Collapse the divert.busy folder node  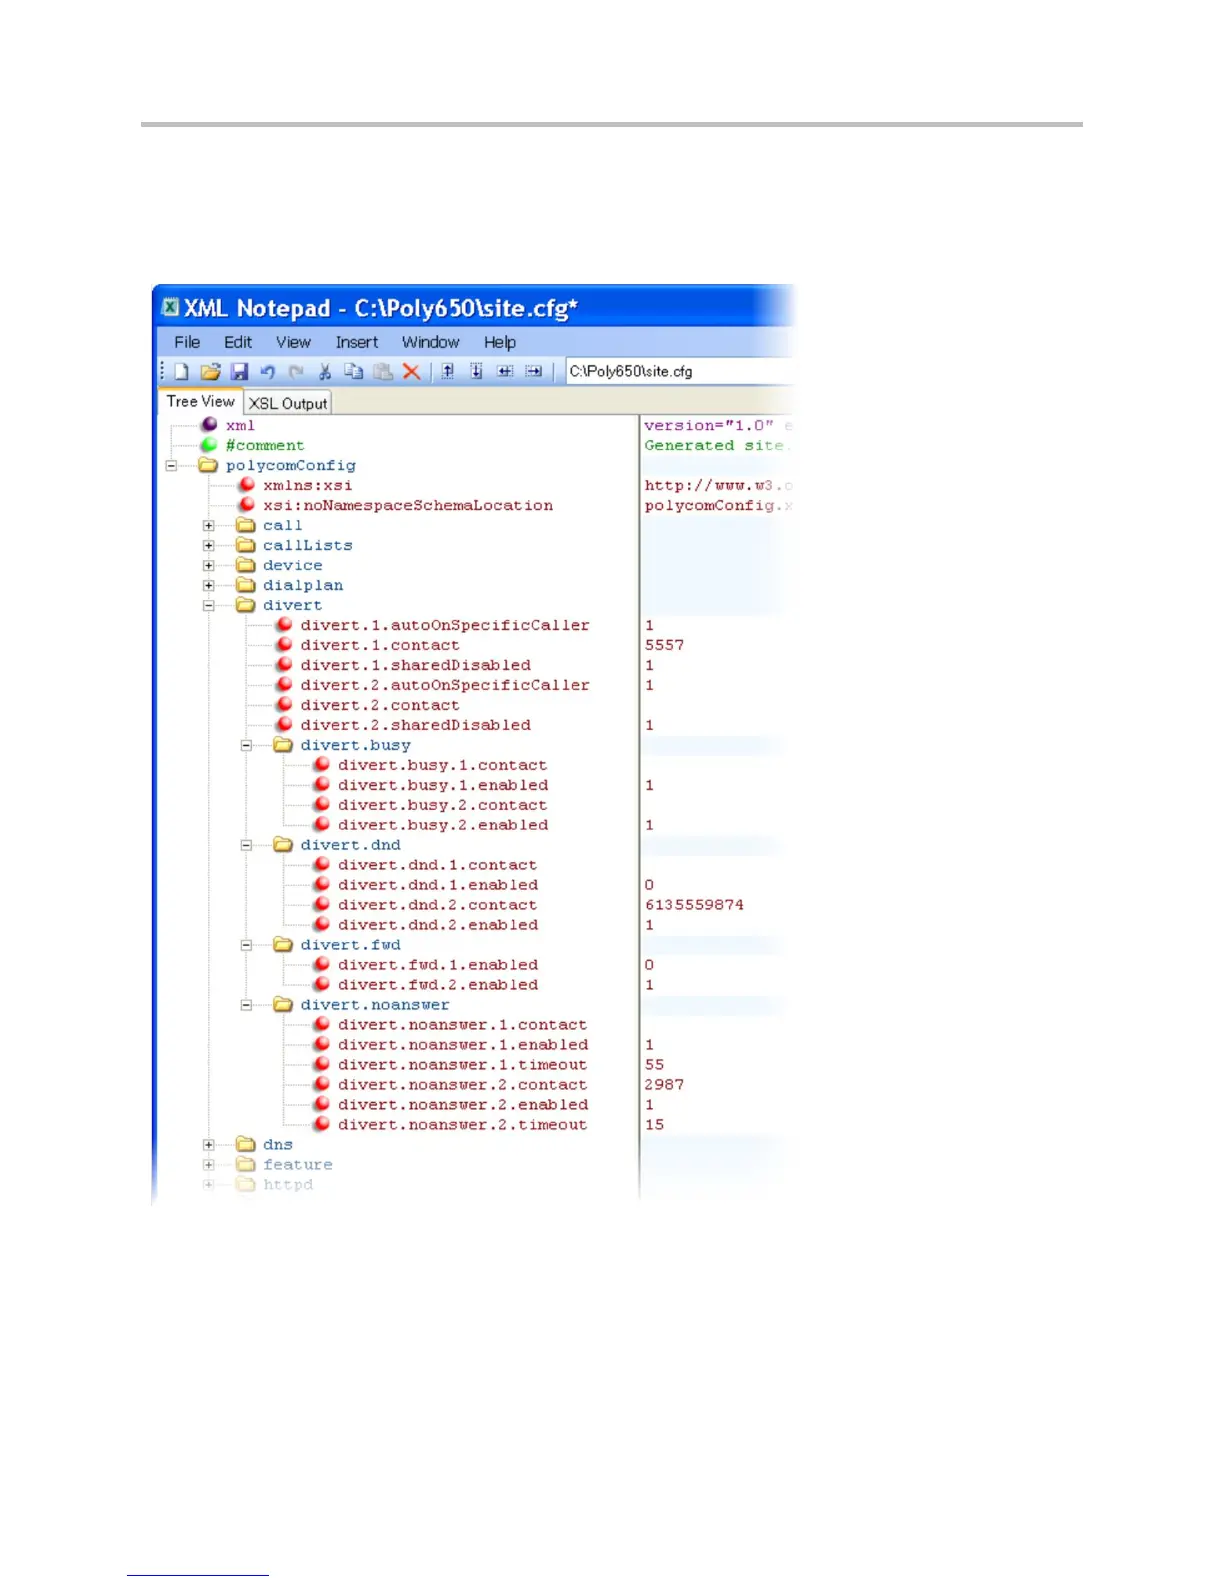[246, 745]
